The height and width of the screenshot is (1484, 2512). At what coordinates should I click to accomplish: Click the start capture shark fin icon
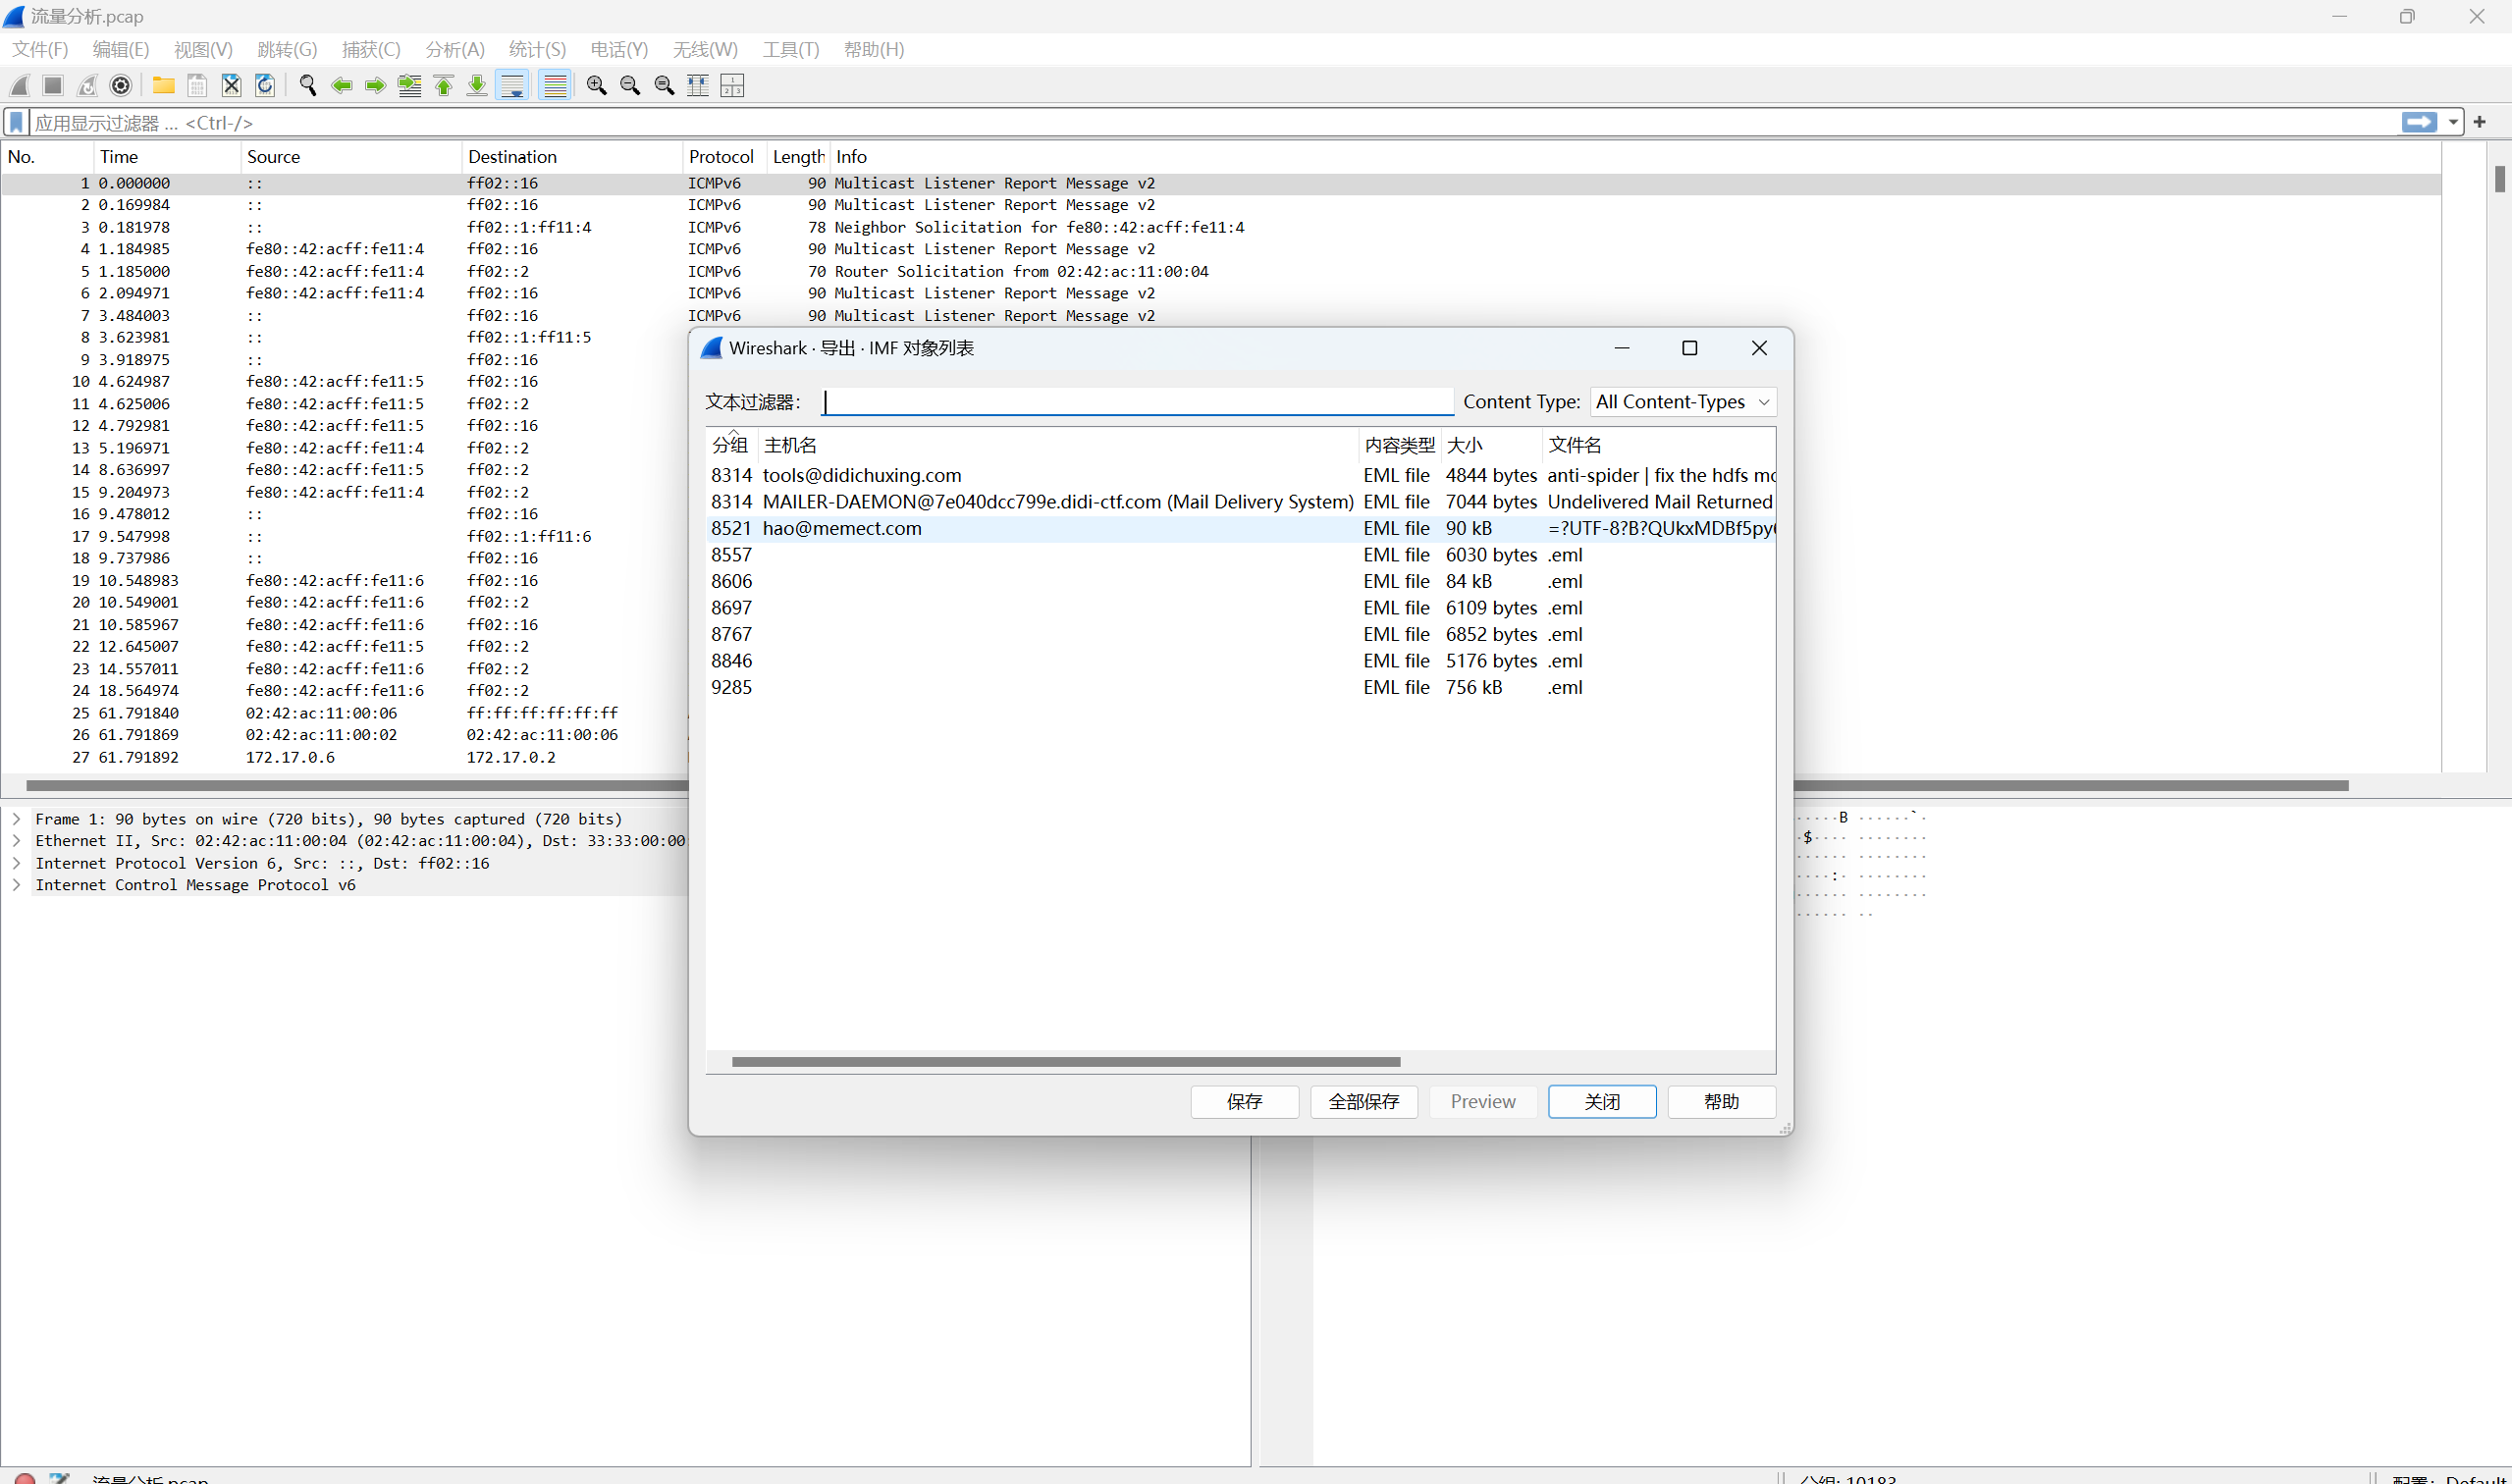(x=20, y=85)
